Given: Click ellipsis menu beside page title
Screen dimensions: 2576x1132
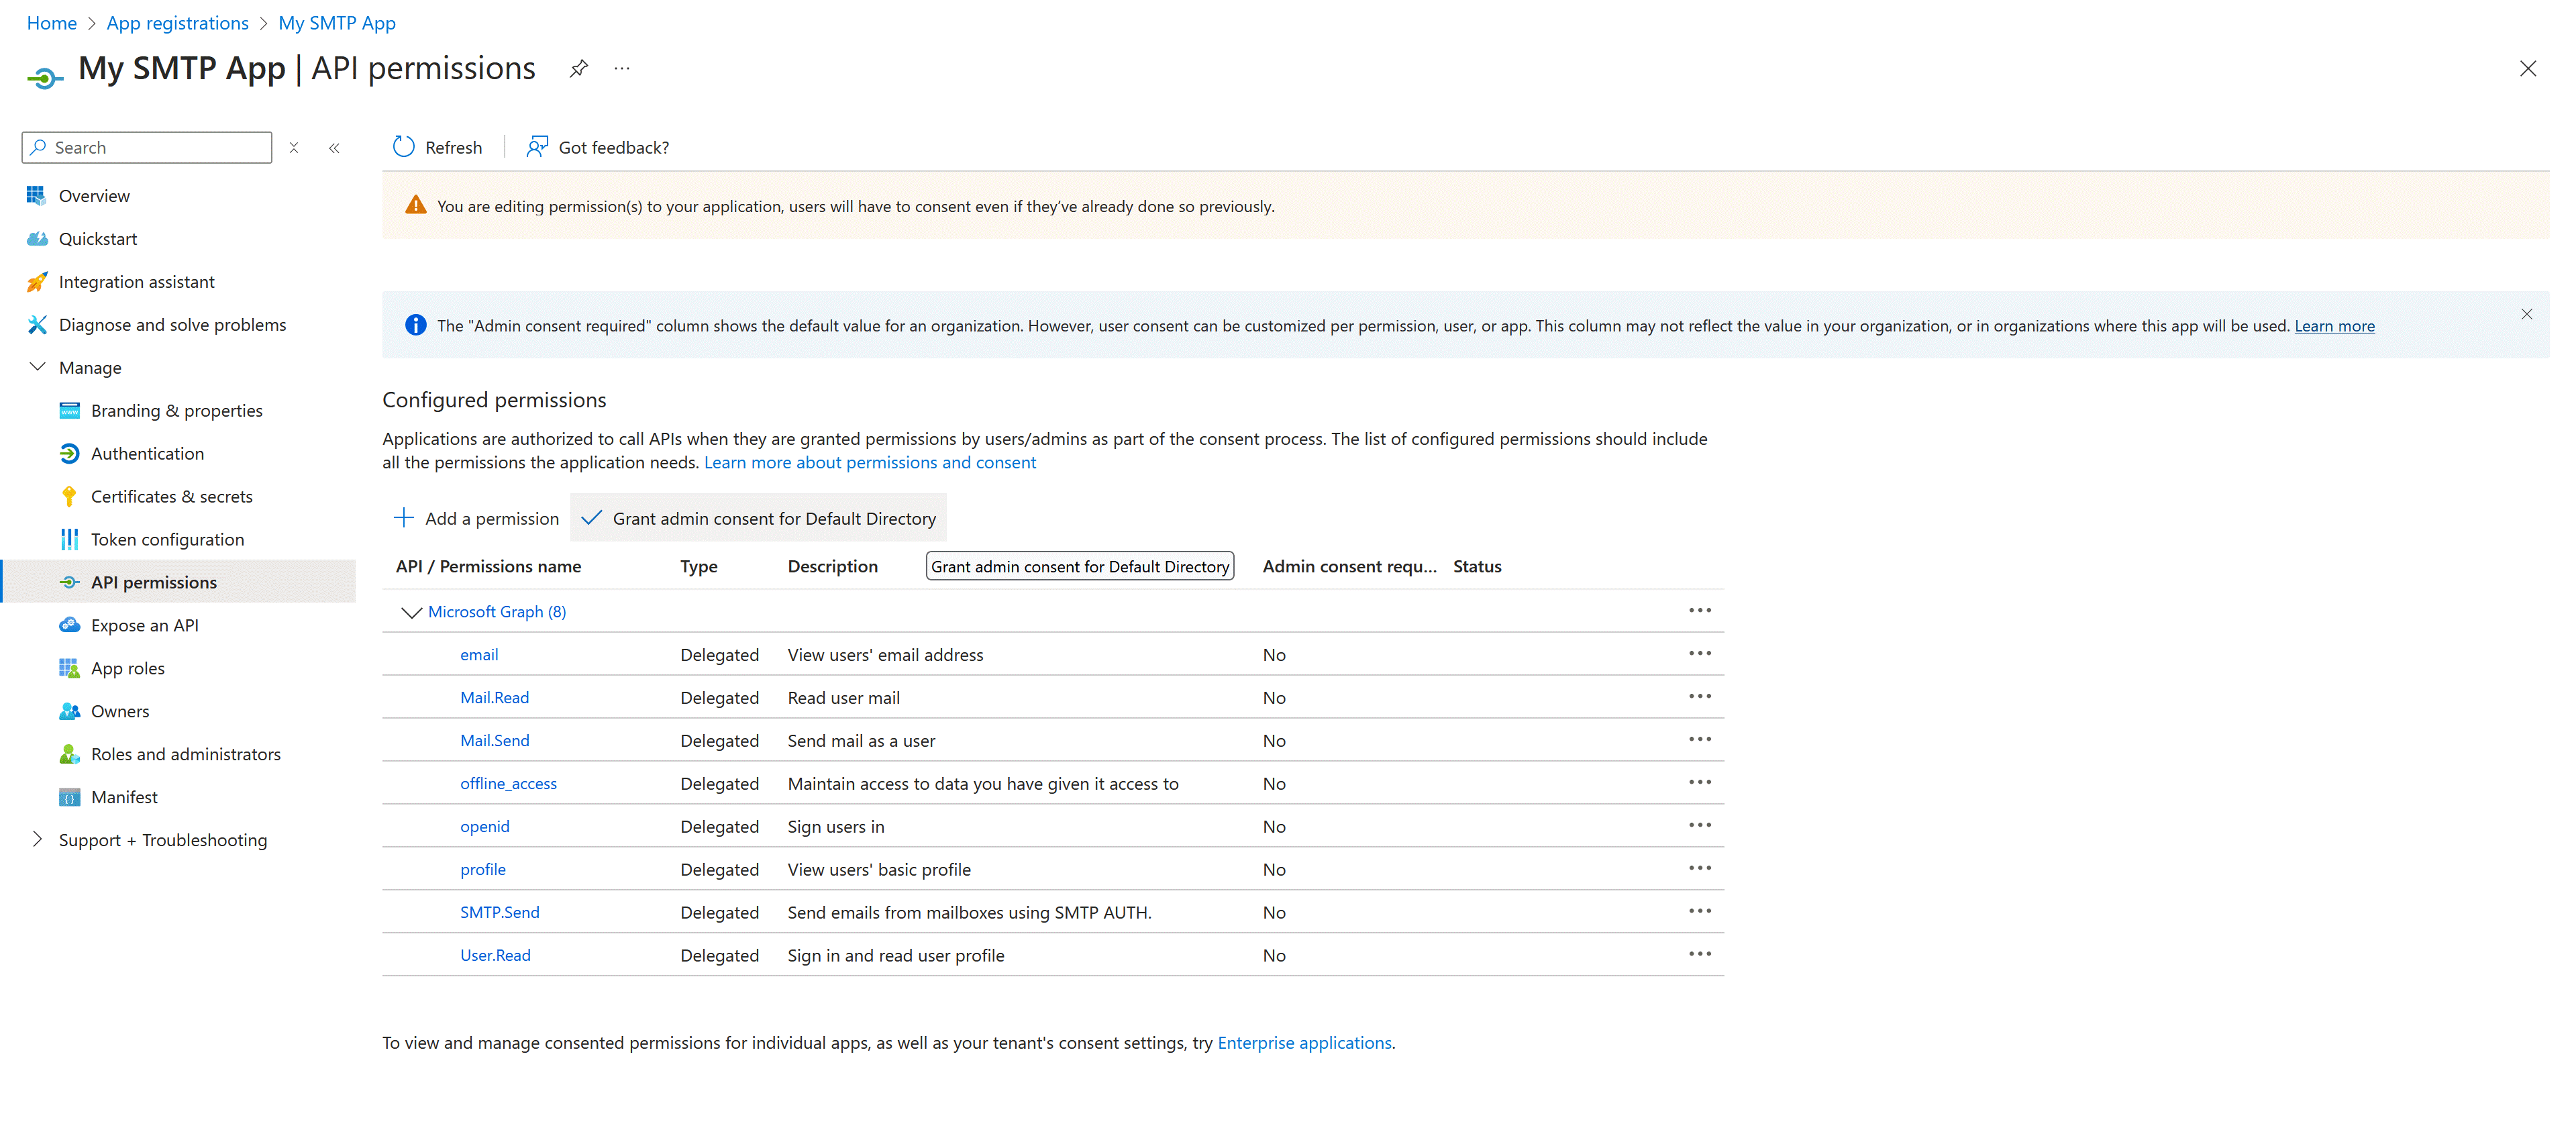Looking at the screenshot, I should coord(622,69).
